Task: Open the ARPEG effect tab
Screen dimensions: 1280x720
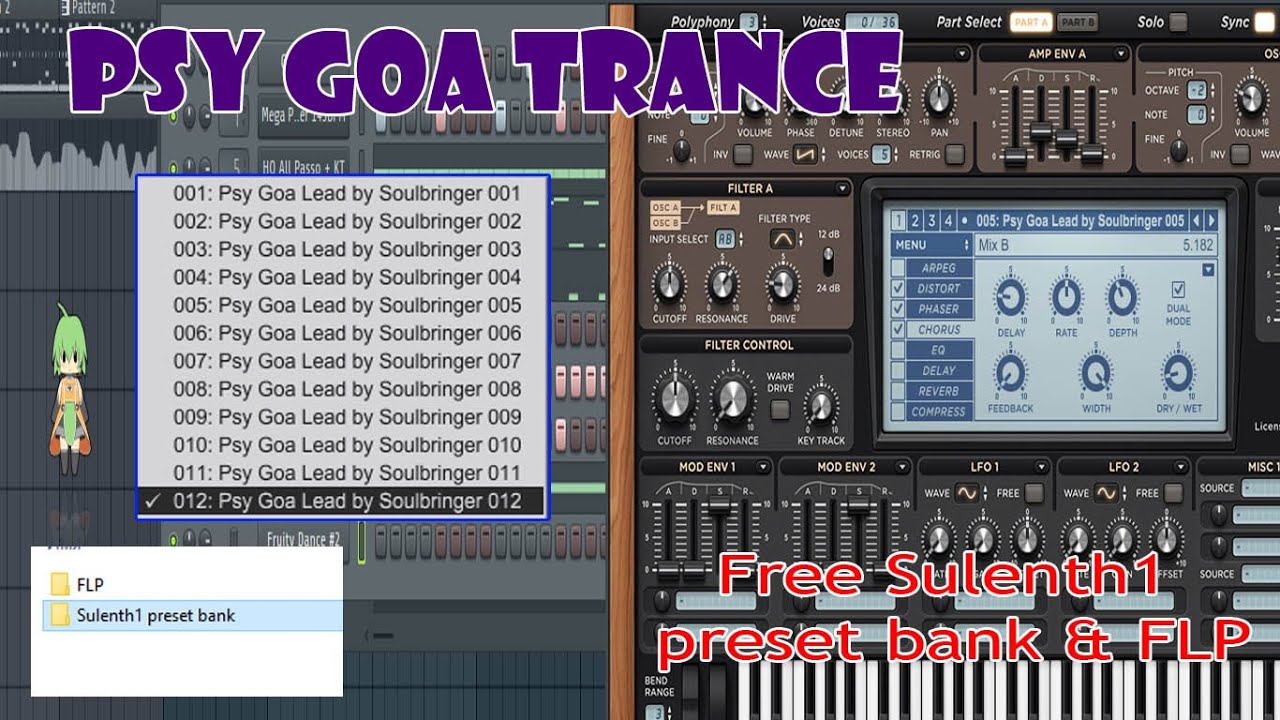Action: pos(939,268)
